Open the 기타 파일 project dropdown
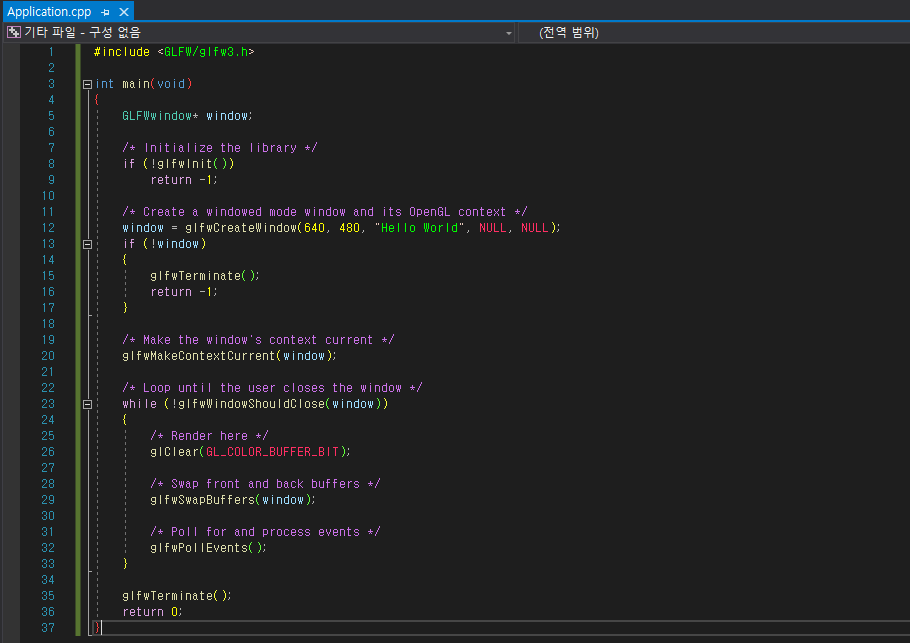 tap(259, 32)
